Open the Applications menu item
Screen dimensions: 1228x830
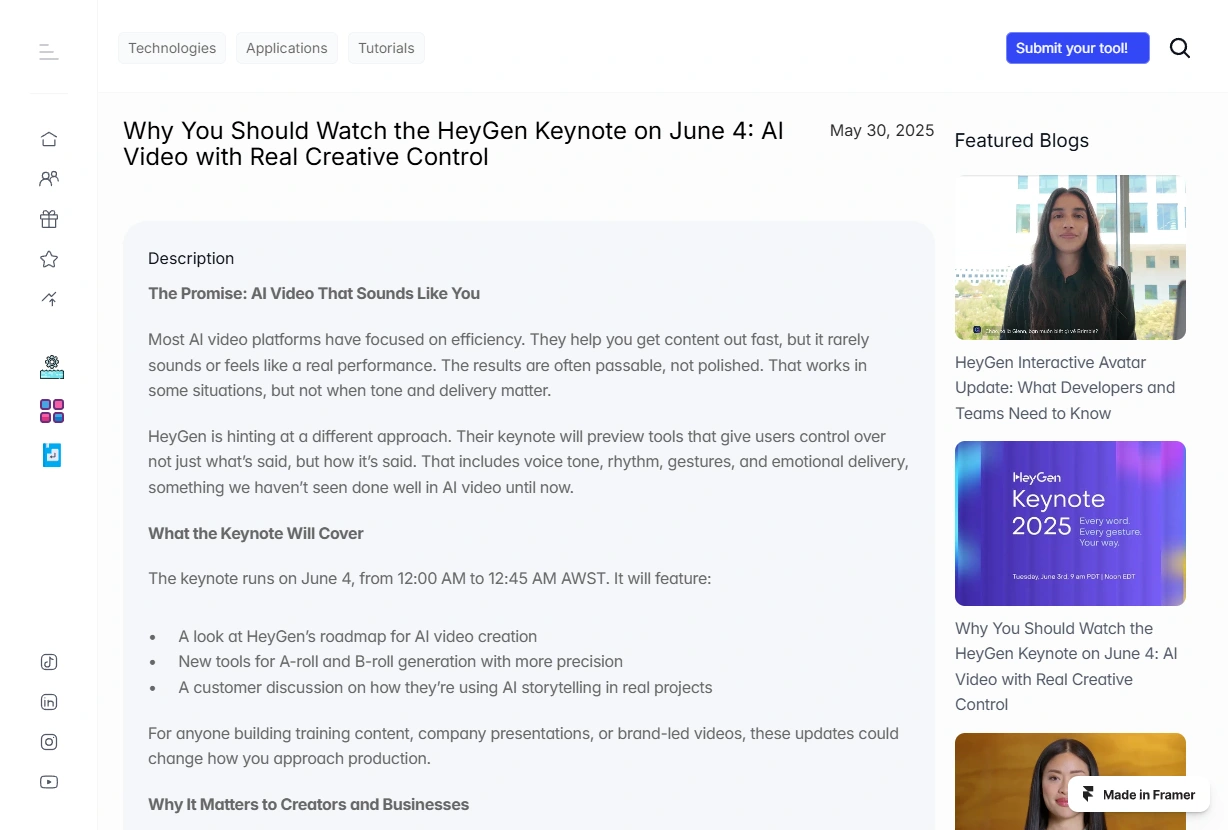287,48
